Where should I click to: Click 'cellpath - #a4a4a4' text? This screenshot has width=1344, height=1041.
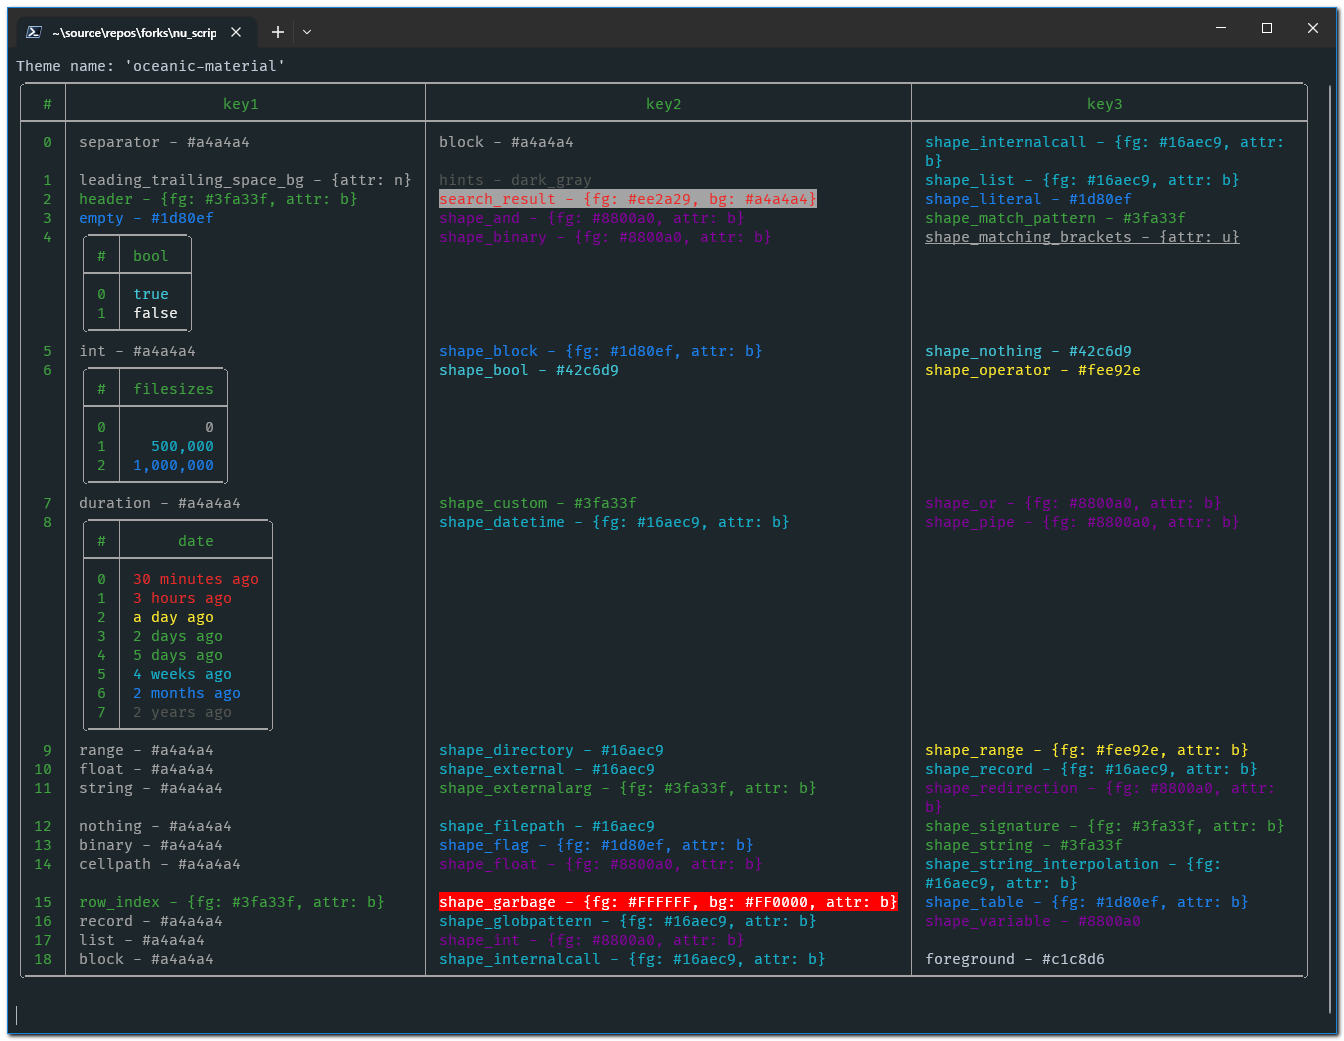pos(160,864)
